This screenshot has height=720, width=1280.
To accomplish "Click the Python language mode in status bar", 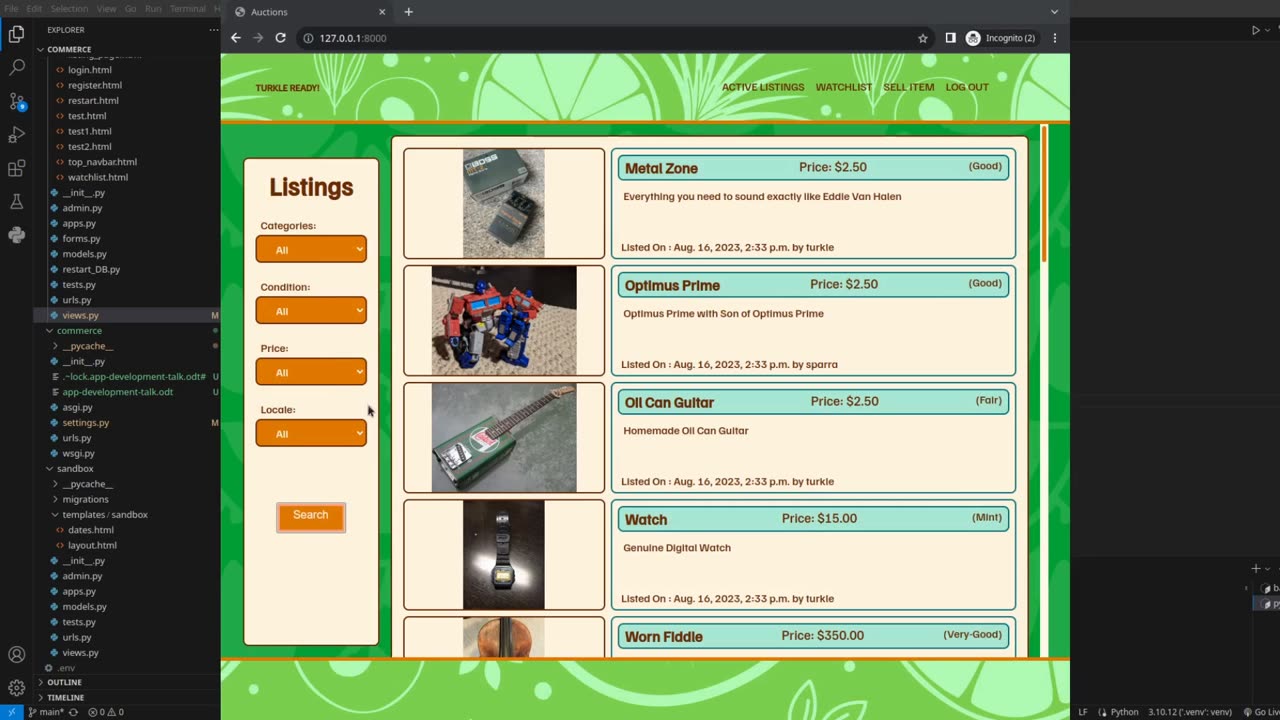I will [x=1124, y=712].
